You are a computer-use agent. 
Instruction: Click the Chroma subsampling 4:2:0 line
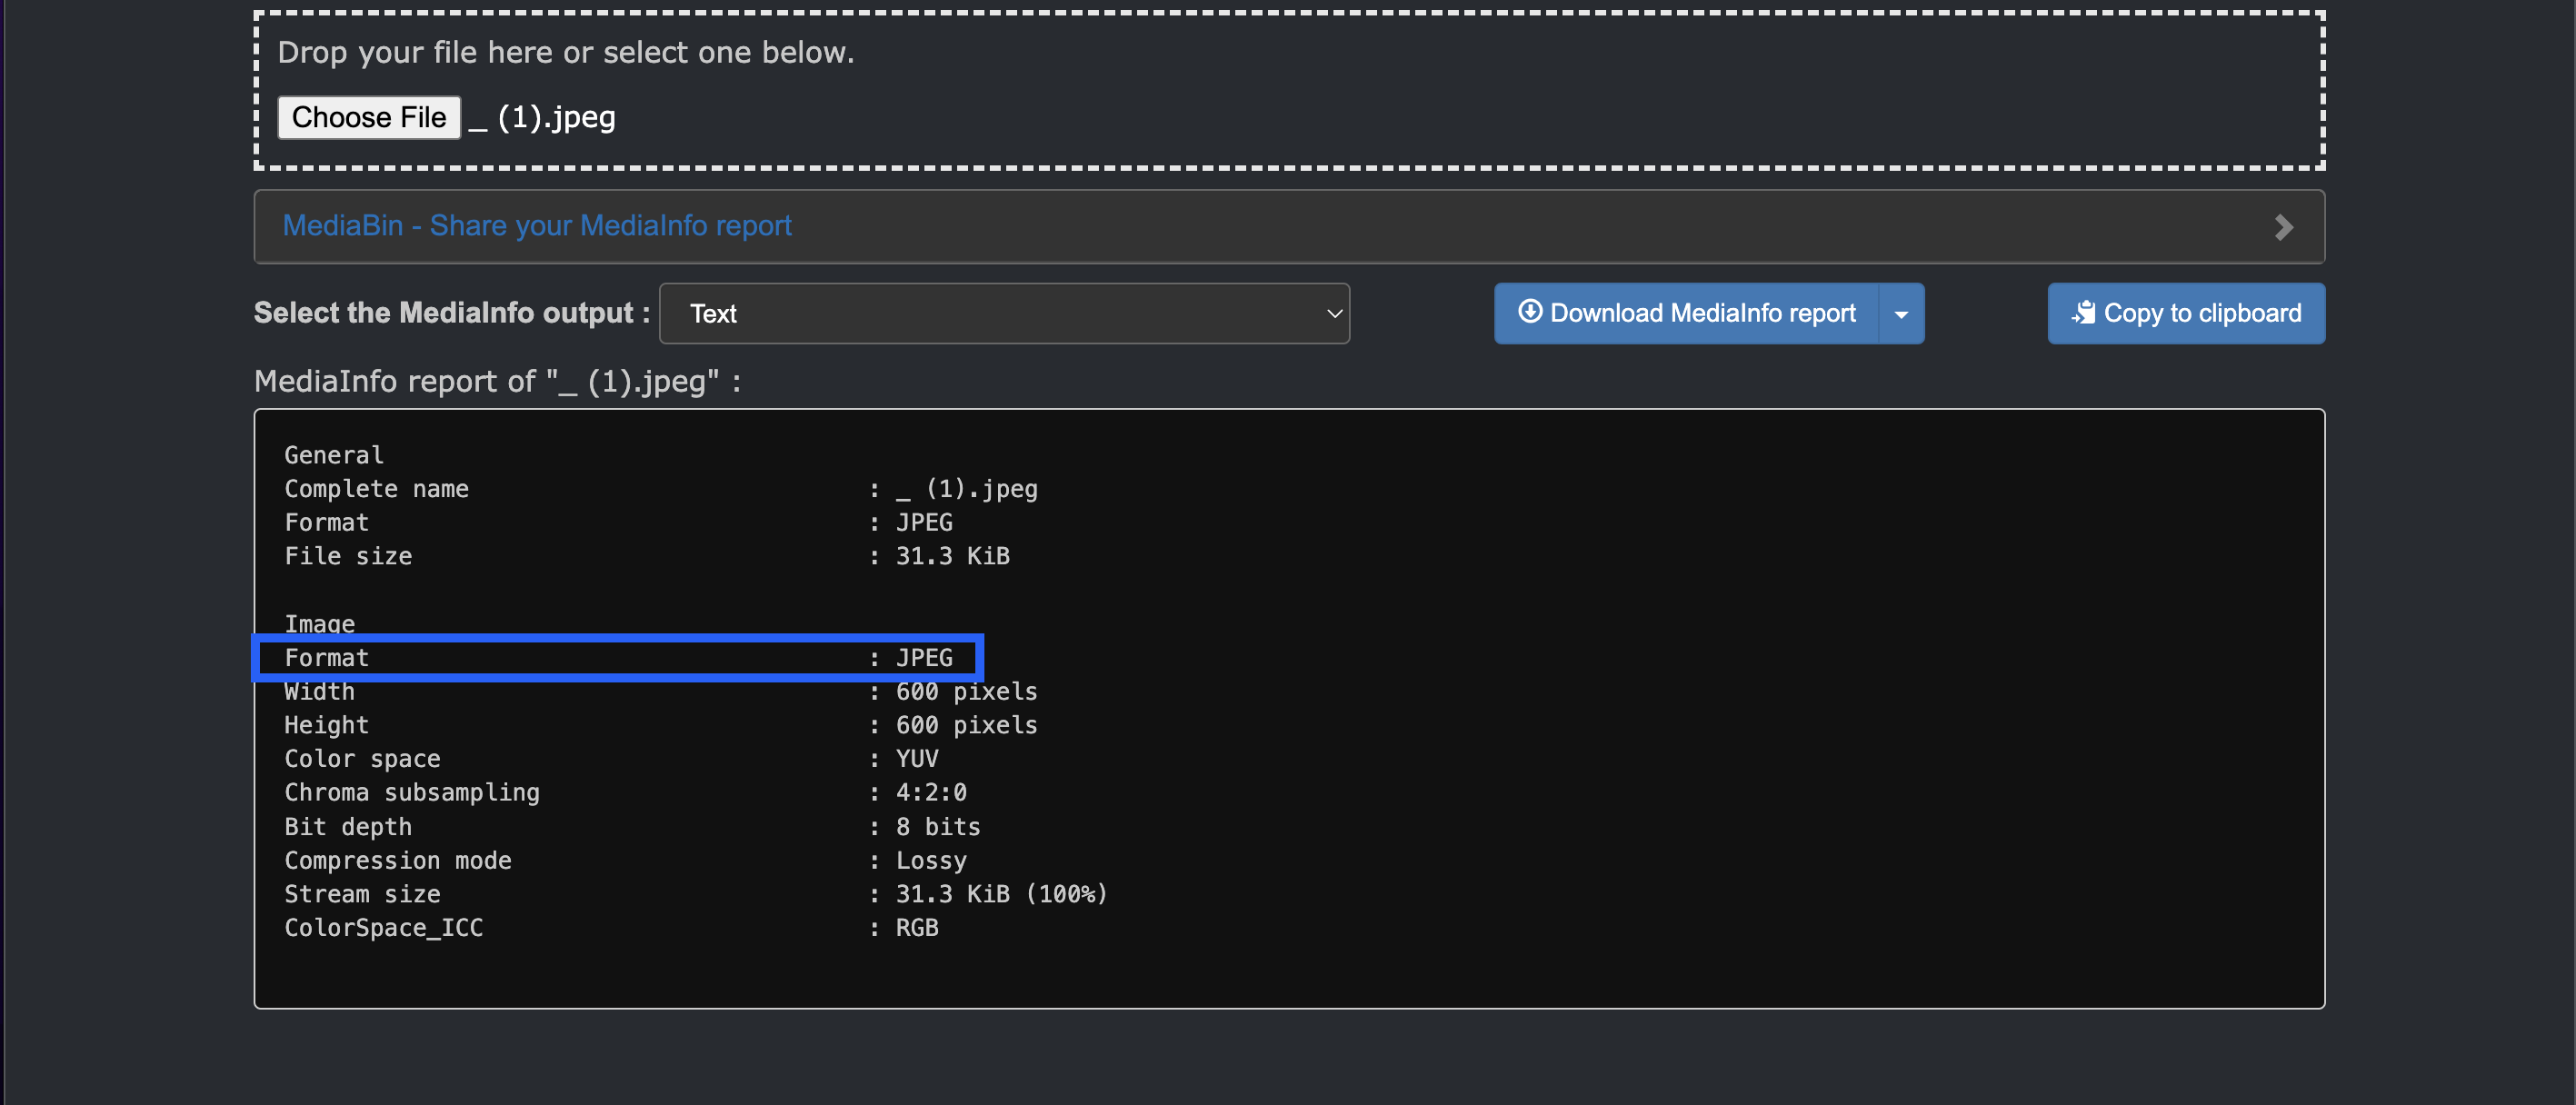625,792
